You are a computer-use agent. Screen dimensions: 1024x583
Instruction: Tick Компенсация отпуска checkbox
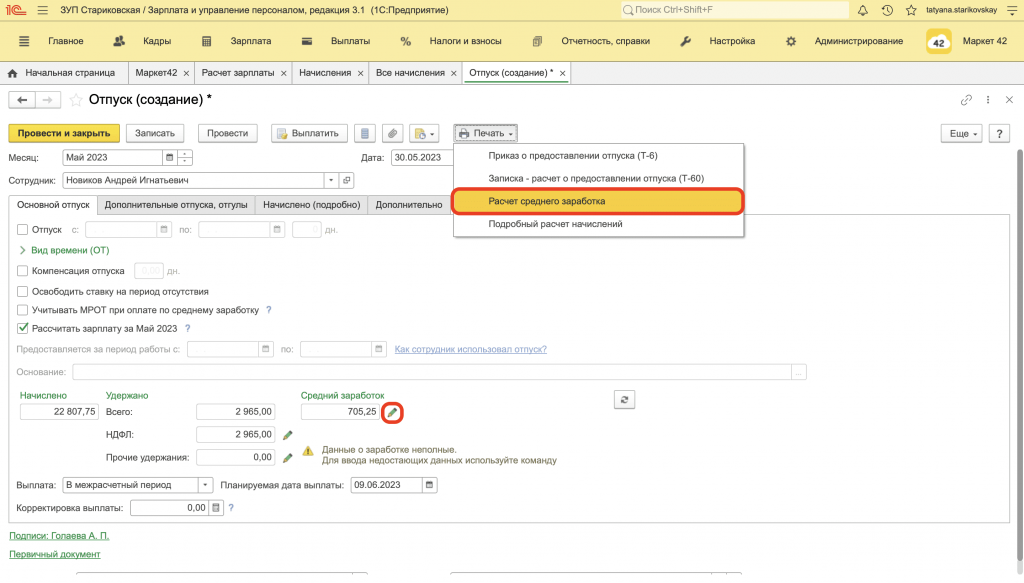click(23, 271)
